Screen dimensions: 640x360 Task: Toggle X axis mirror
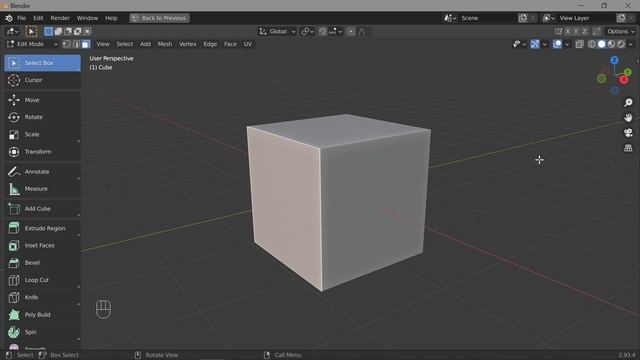tap(567, 31)
